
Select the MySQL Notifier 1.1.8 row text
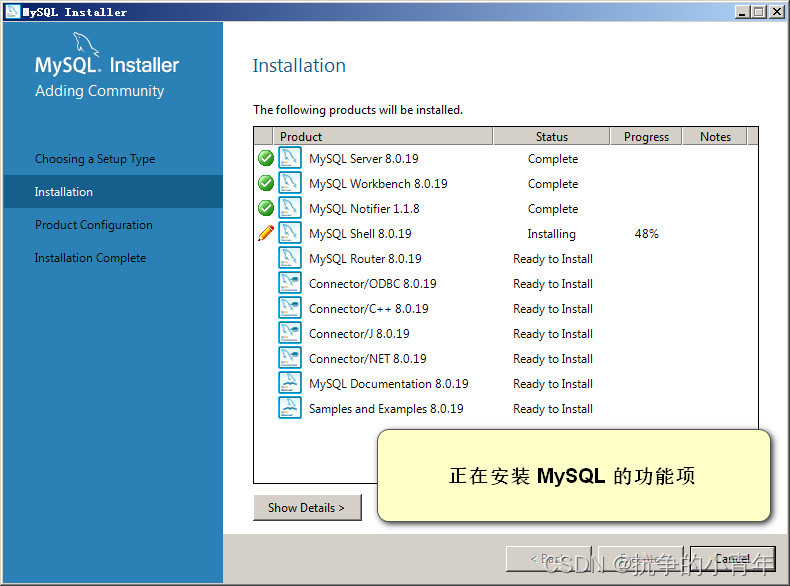tap(364, 209)
